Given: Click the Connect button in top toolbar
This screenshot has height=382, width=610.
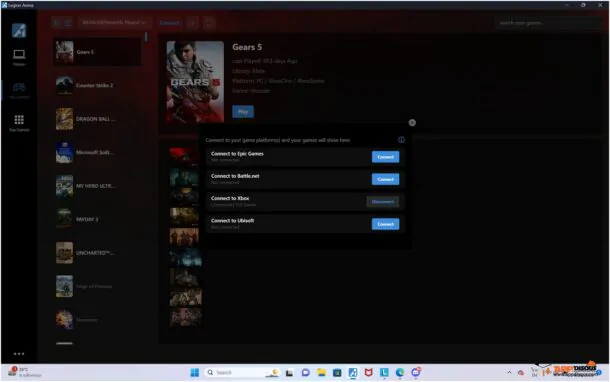Looking at the screenshot, I should (x=170, y=23).
